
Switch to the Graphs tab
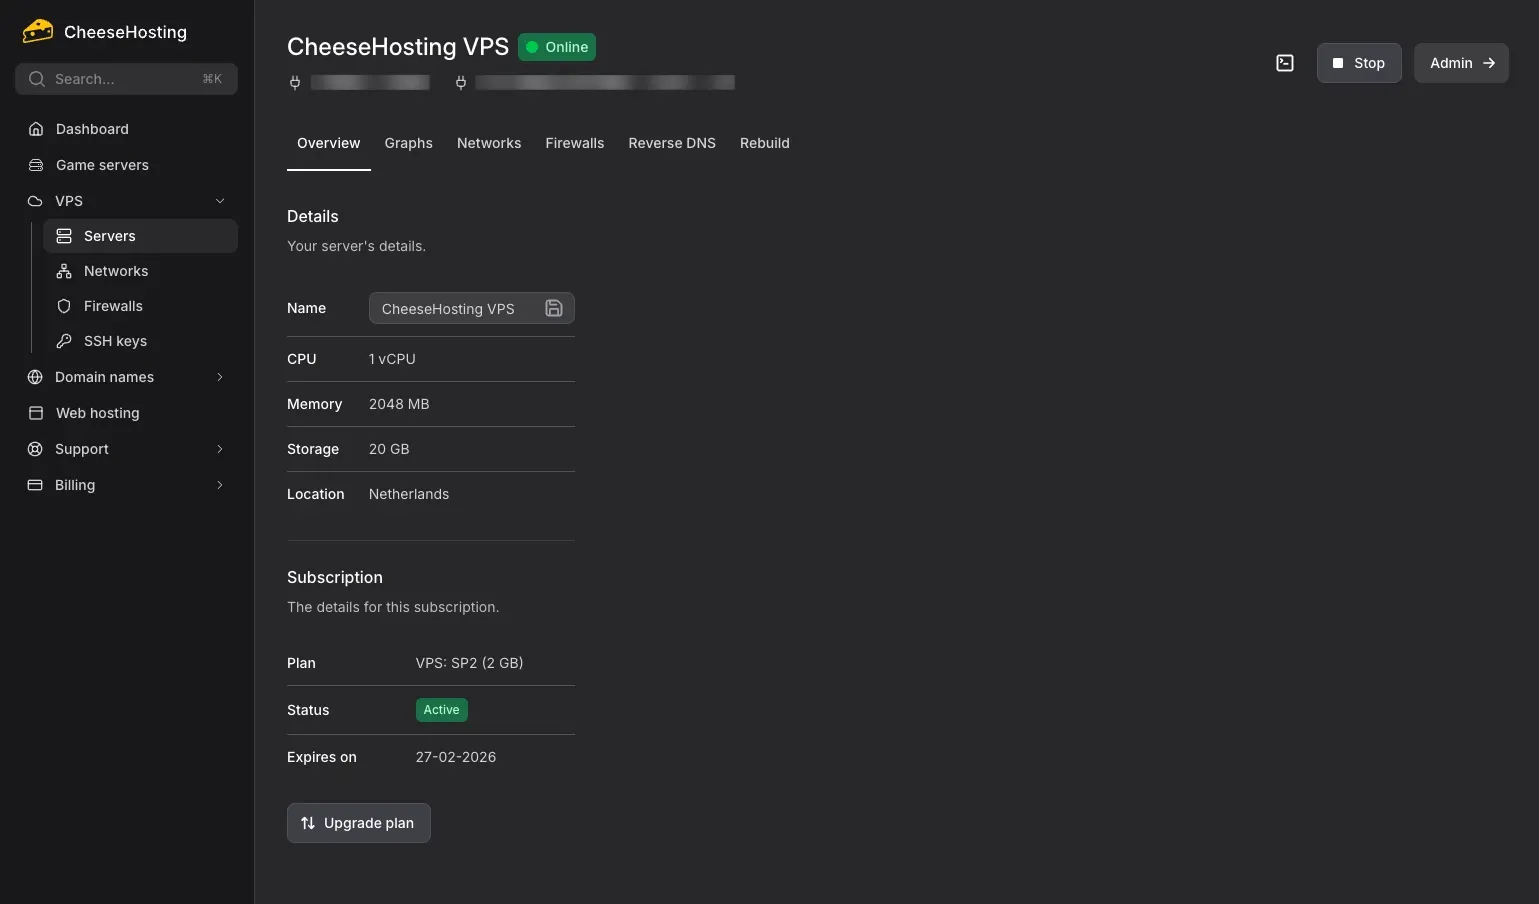pos(408,143)
